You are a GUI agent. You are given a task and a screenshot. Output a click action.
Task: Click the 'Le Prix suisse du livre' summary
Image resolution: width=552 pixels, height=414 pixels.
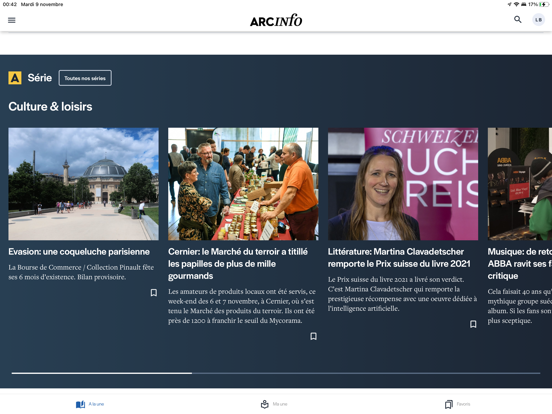402,294
